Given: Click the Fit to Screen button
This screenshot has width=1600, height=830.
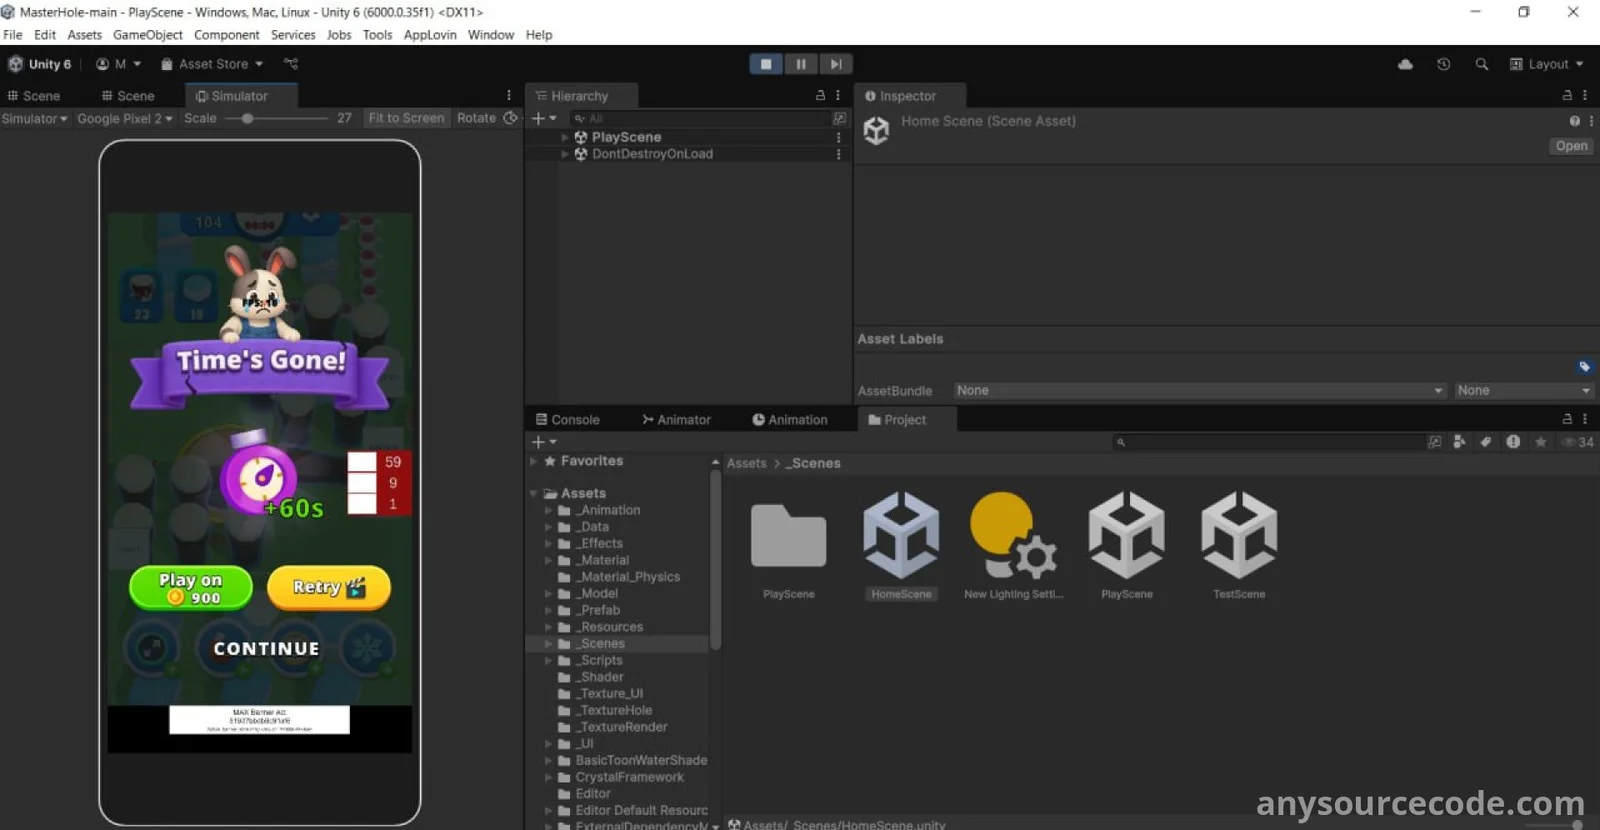Looking at the screenshot, I should pos(406,118).
